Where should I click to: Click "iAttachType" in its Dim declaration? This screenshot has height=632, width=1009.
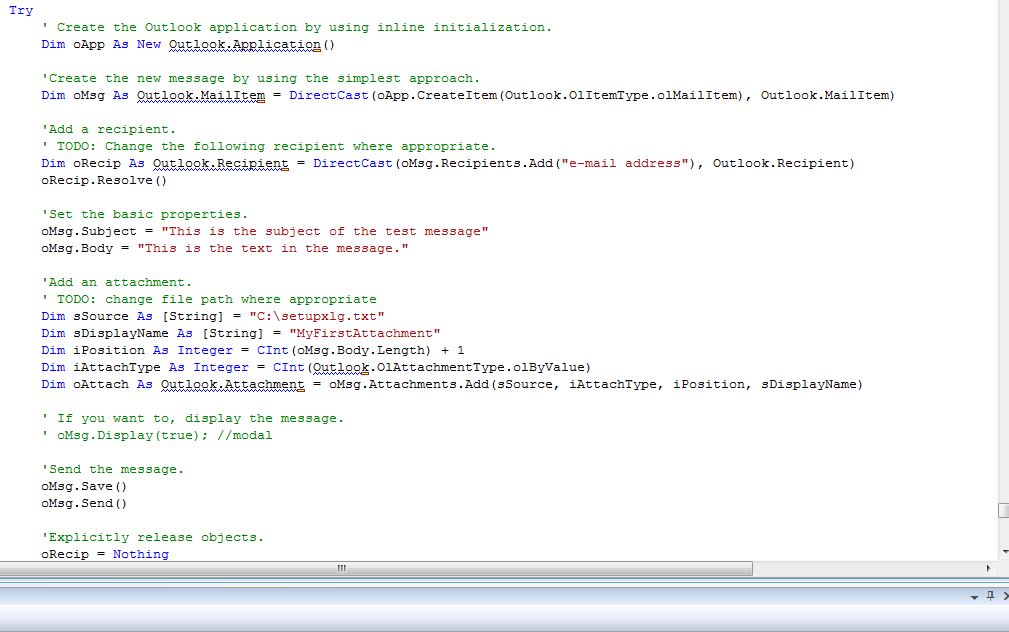tap(117, 367)
